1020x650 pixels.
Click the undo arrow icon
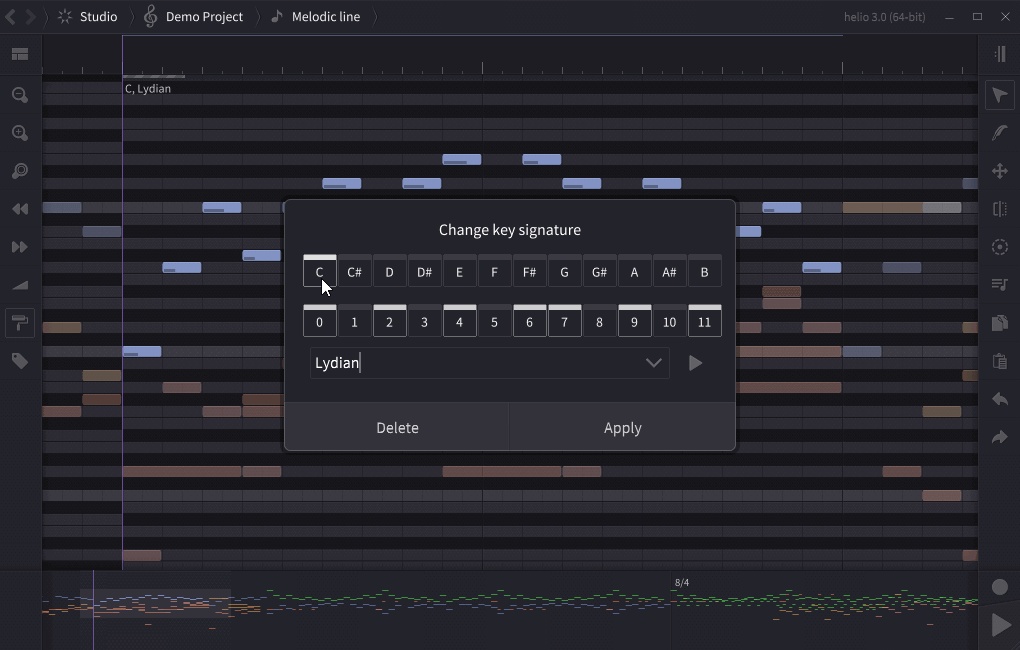pyautogui.click(x=1000, y=399)
